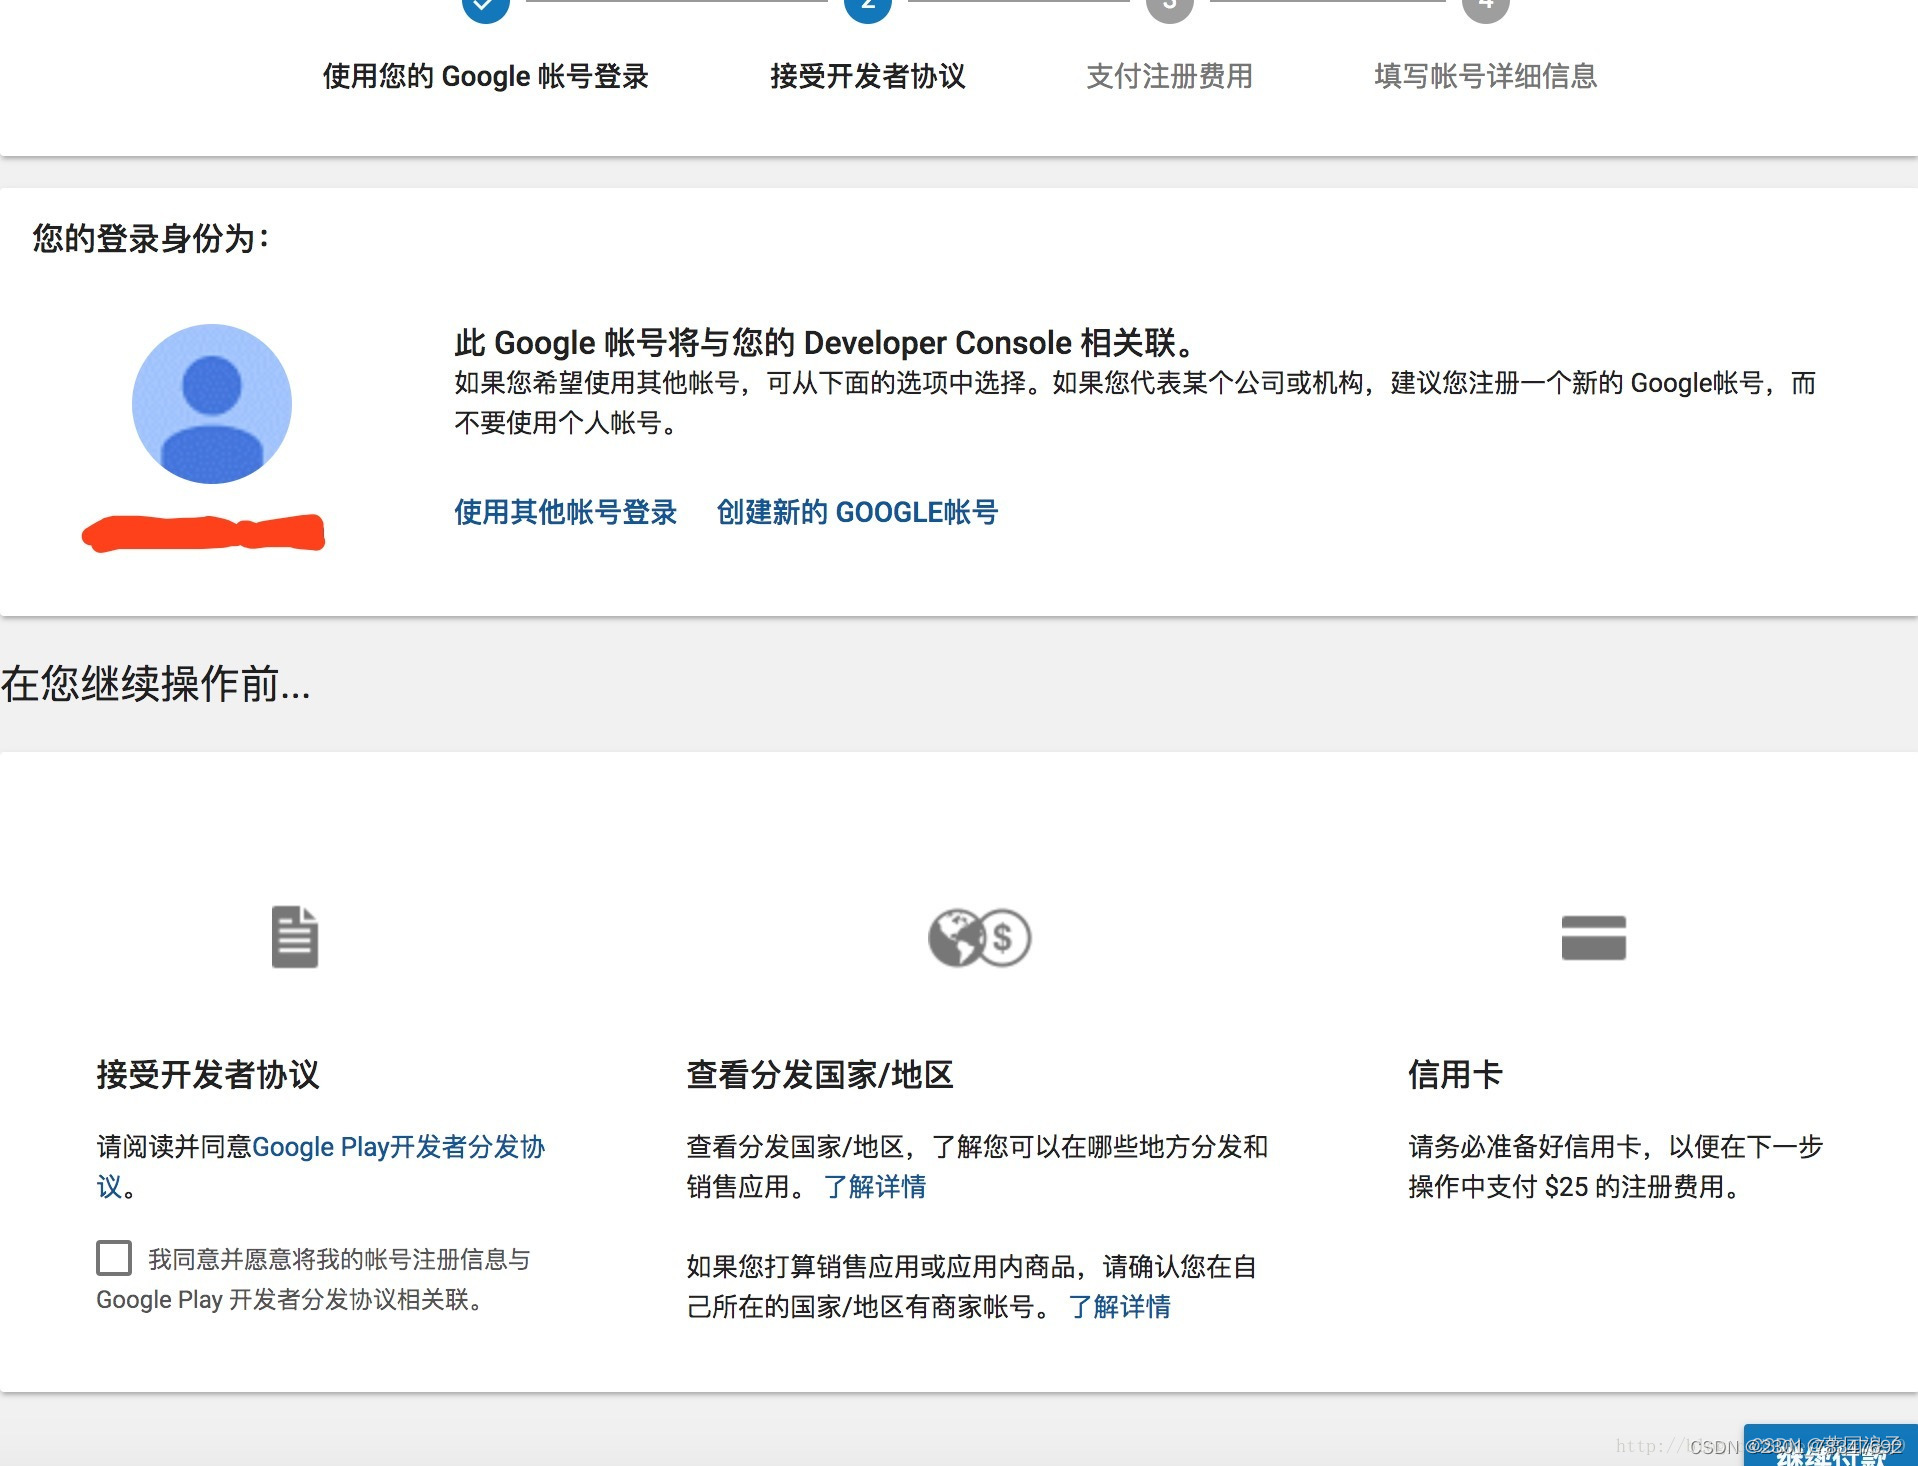Image resolution: width=1918 pixels, height=1466 pixels.
Task: Click the grey step 4 circle
Action: [1486, 6]
